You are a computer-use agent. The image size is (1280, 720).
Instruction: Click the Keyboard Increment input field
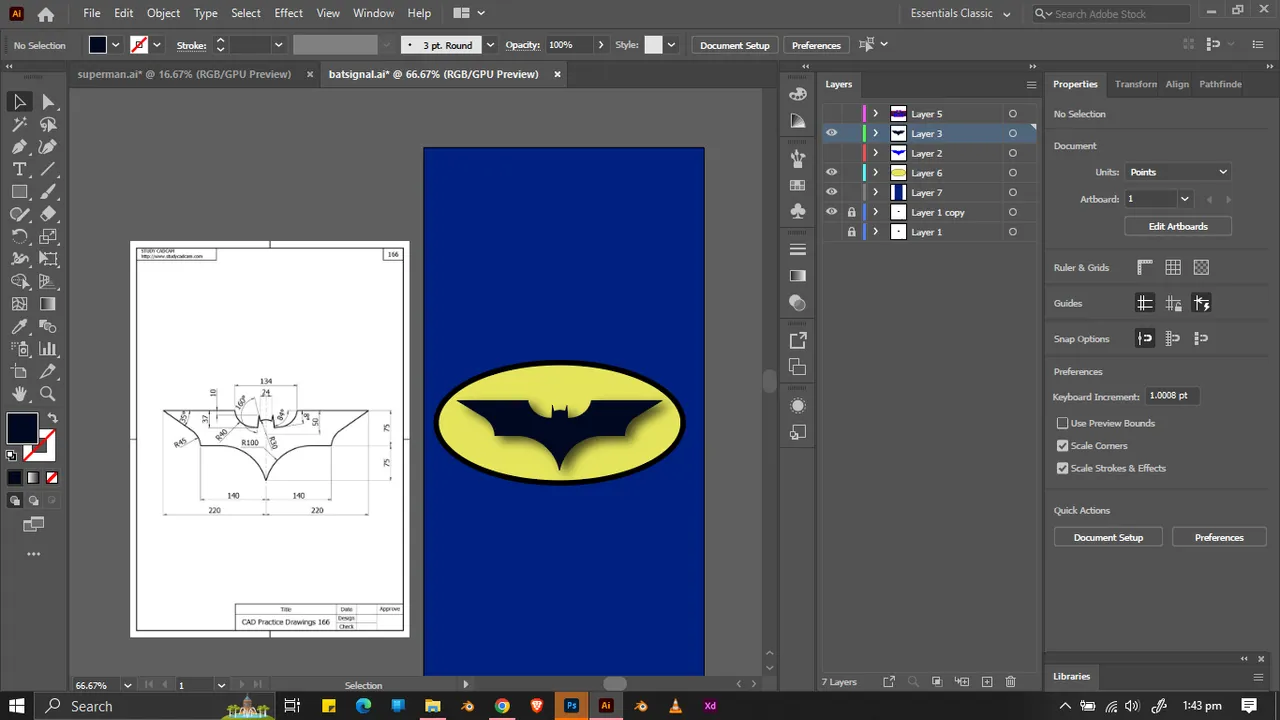(1172, 396)
